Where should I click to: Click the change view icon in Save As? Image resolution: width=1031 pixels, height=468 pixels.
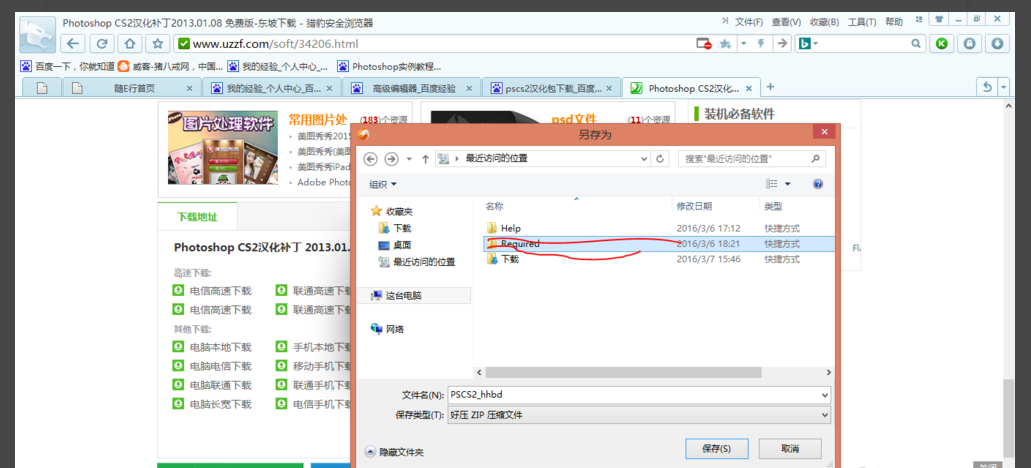click(x=773, y=184)
